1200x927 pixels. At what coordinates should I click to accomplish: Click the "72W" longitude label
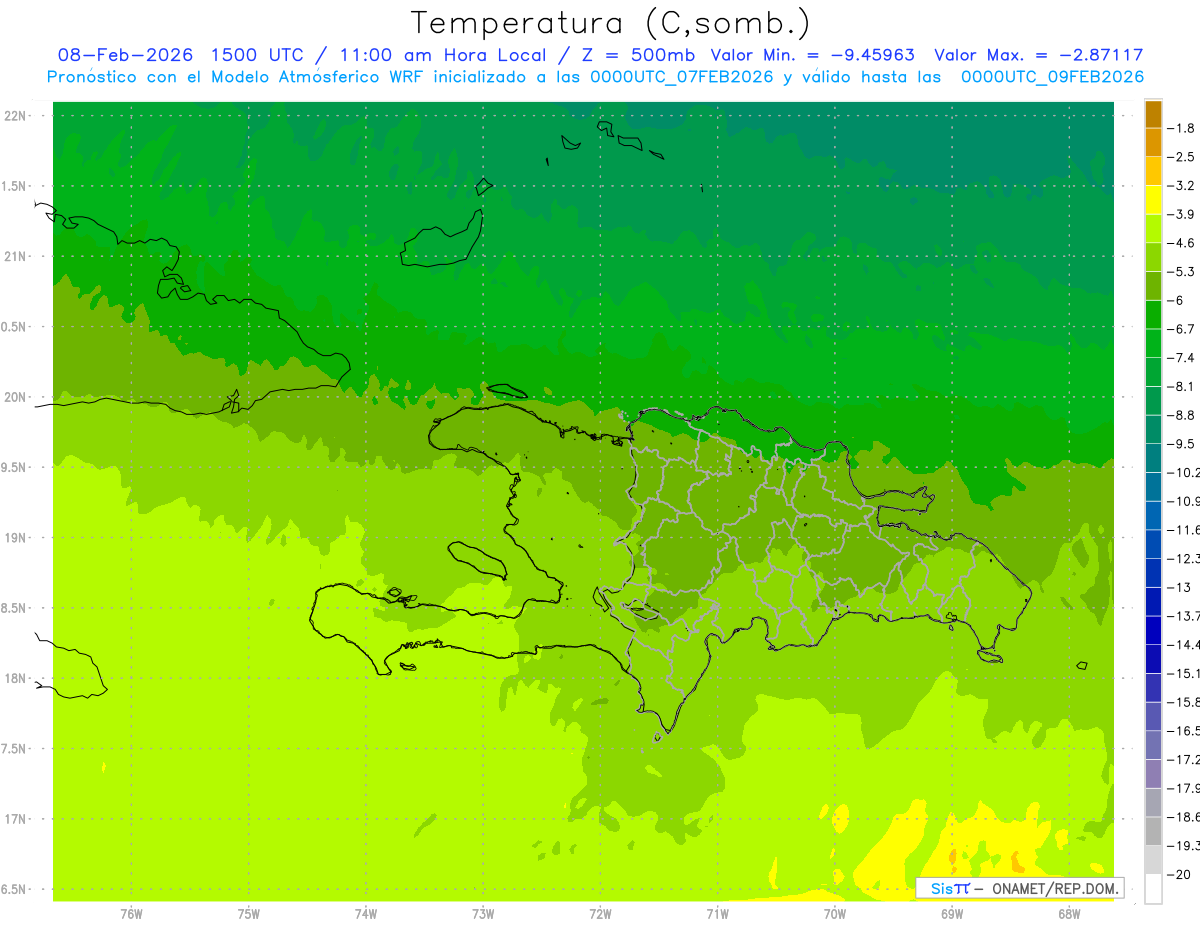click(600, 913)
